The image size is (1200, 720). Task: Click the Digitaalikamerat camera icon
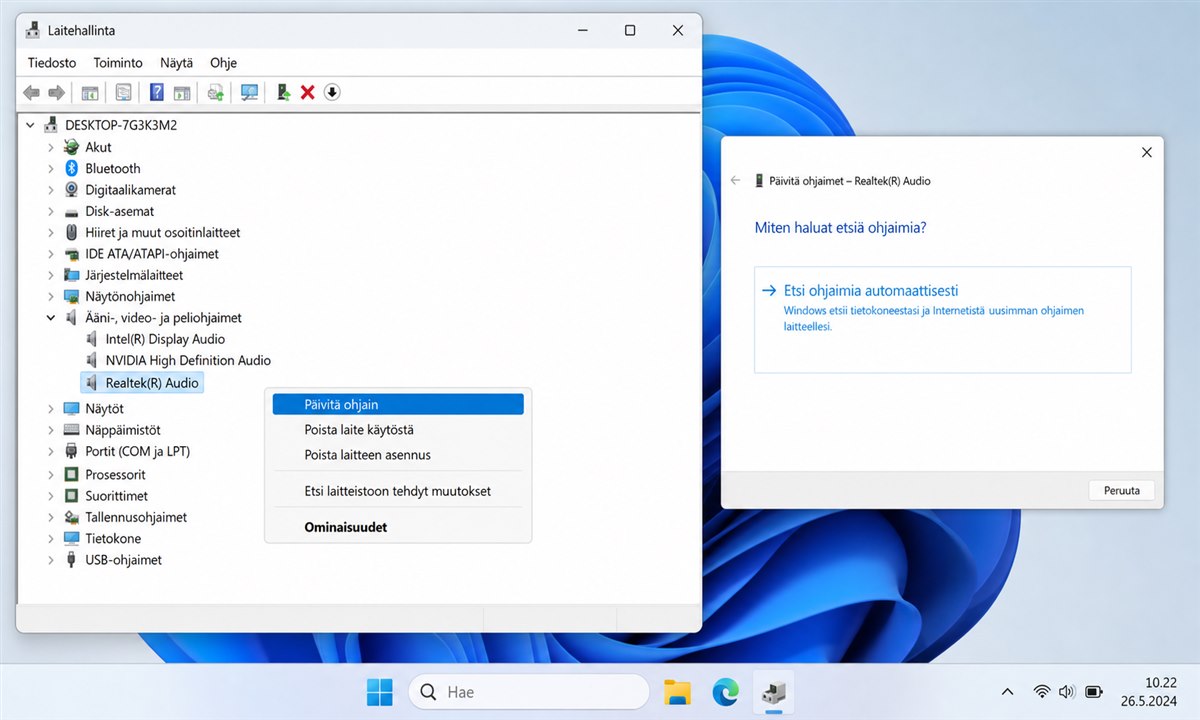(x=72, y=190)
